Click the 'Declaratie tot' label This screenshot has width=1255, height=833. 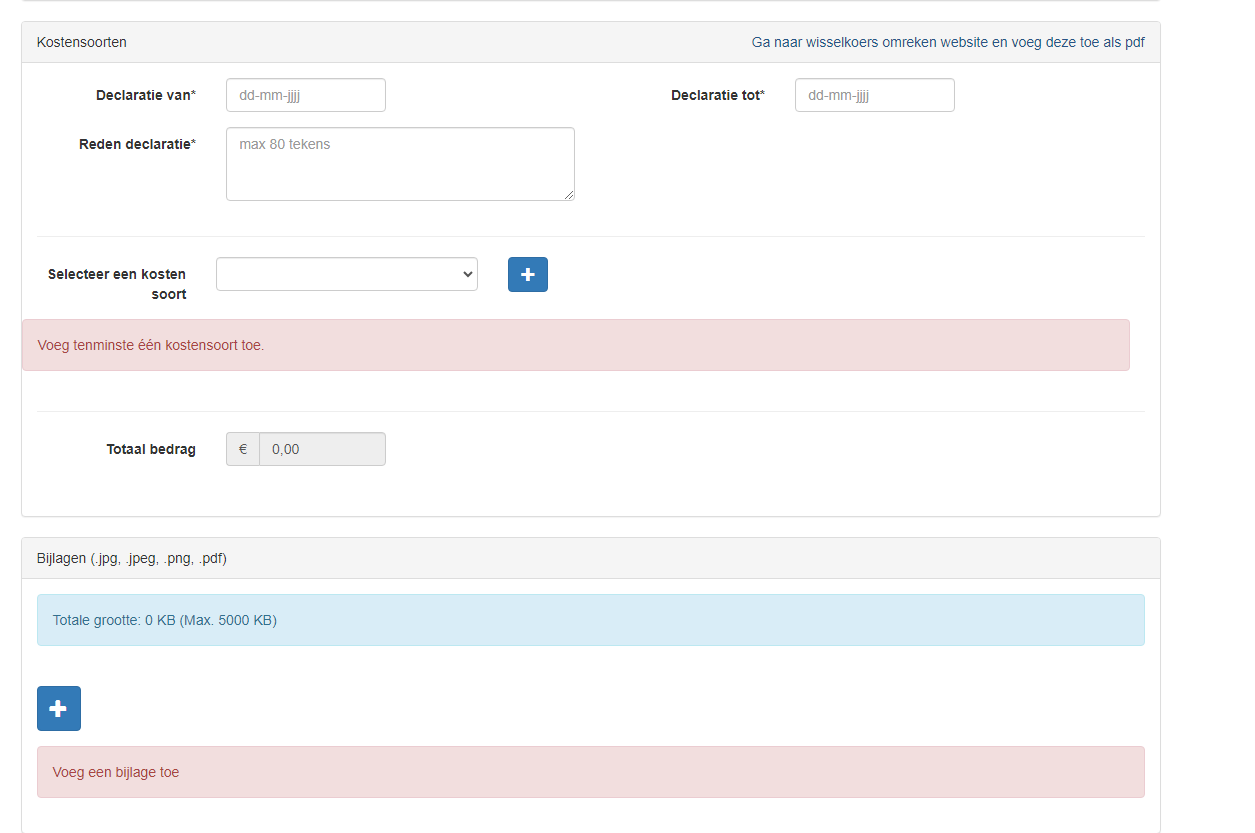(717, 95)
